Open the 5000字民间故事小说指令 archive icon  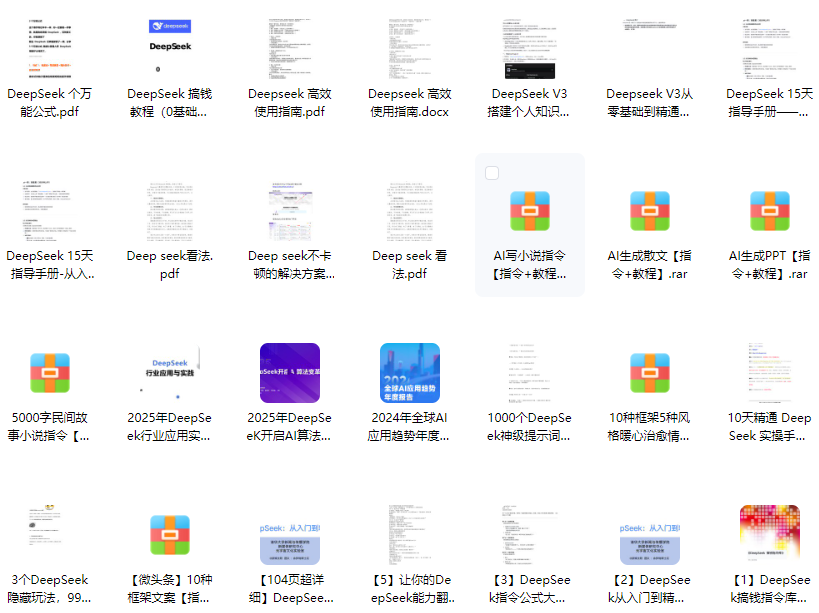pyautogui.click(x=50, y=373)
